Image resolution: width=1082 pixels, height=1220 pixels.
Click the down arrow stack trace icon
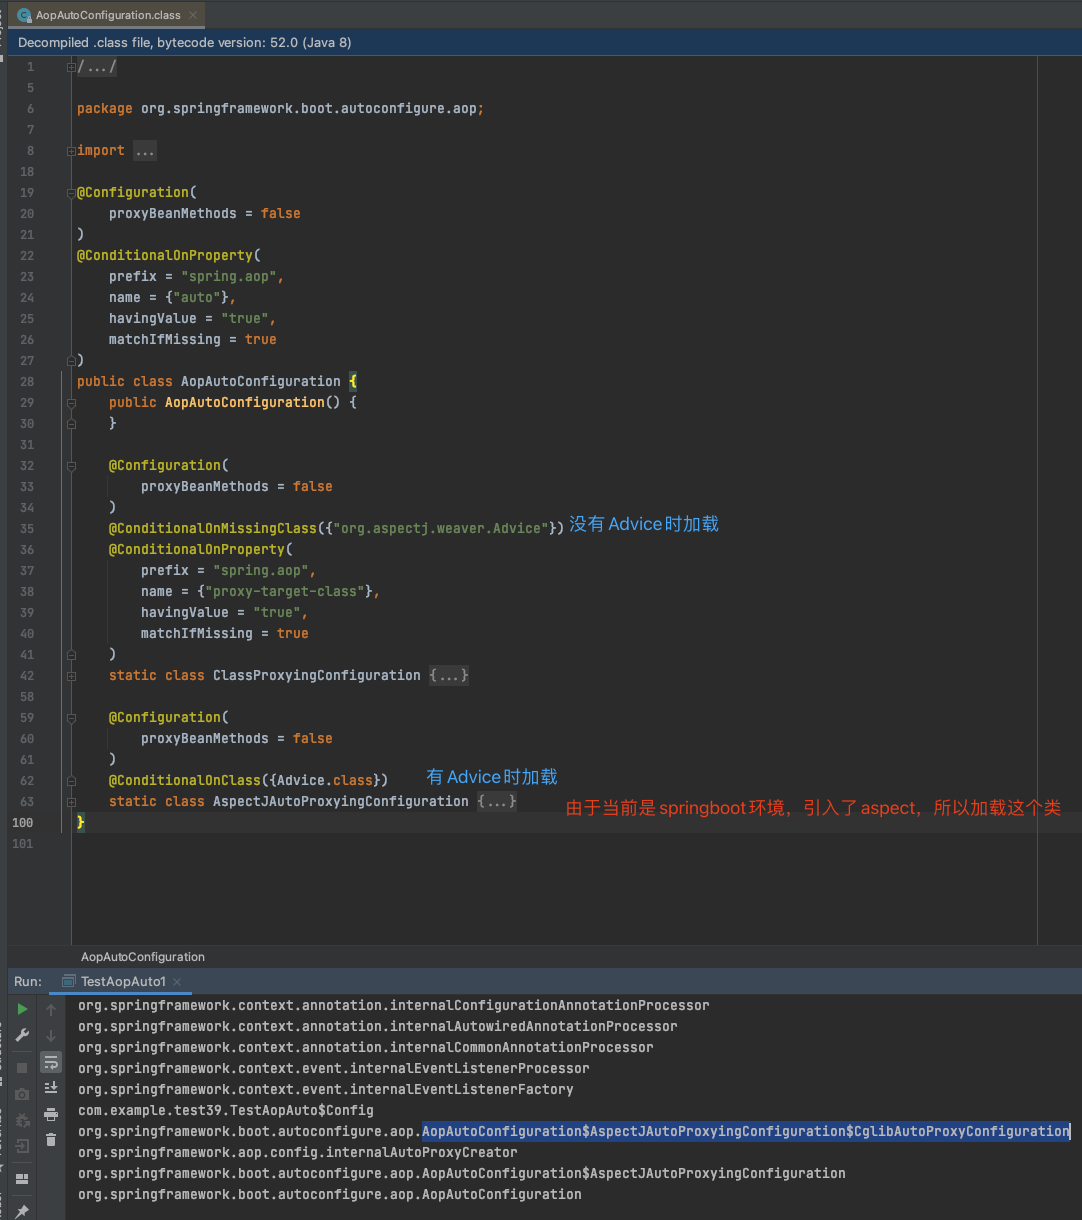[x=51, y=1036]
